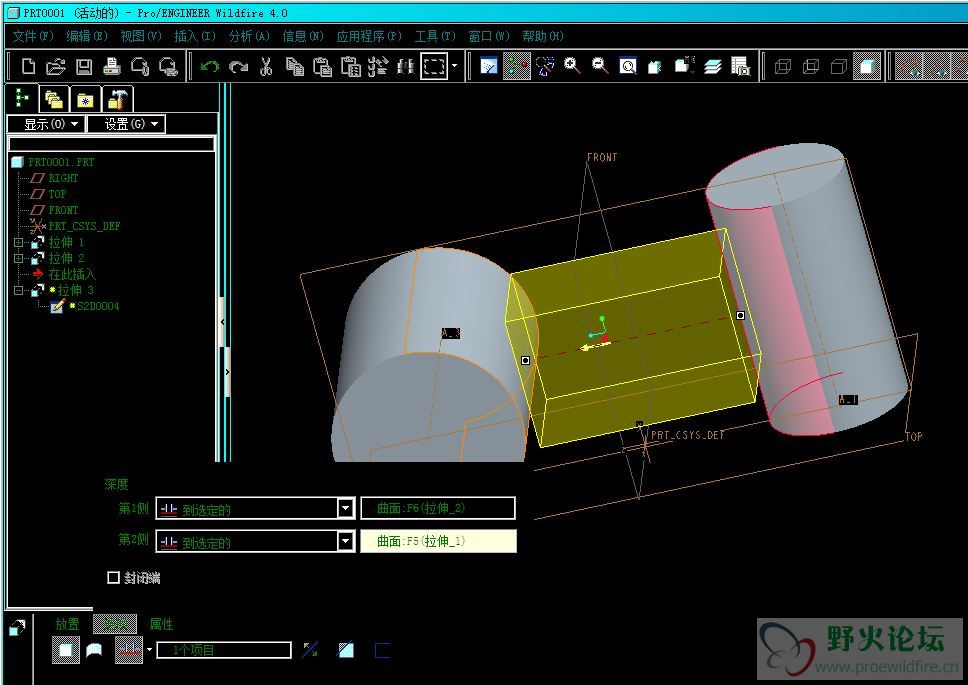Open the 属性 panel tab
968x685 pixels.
(x=161, y=624)
